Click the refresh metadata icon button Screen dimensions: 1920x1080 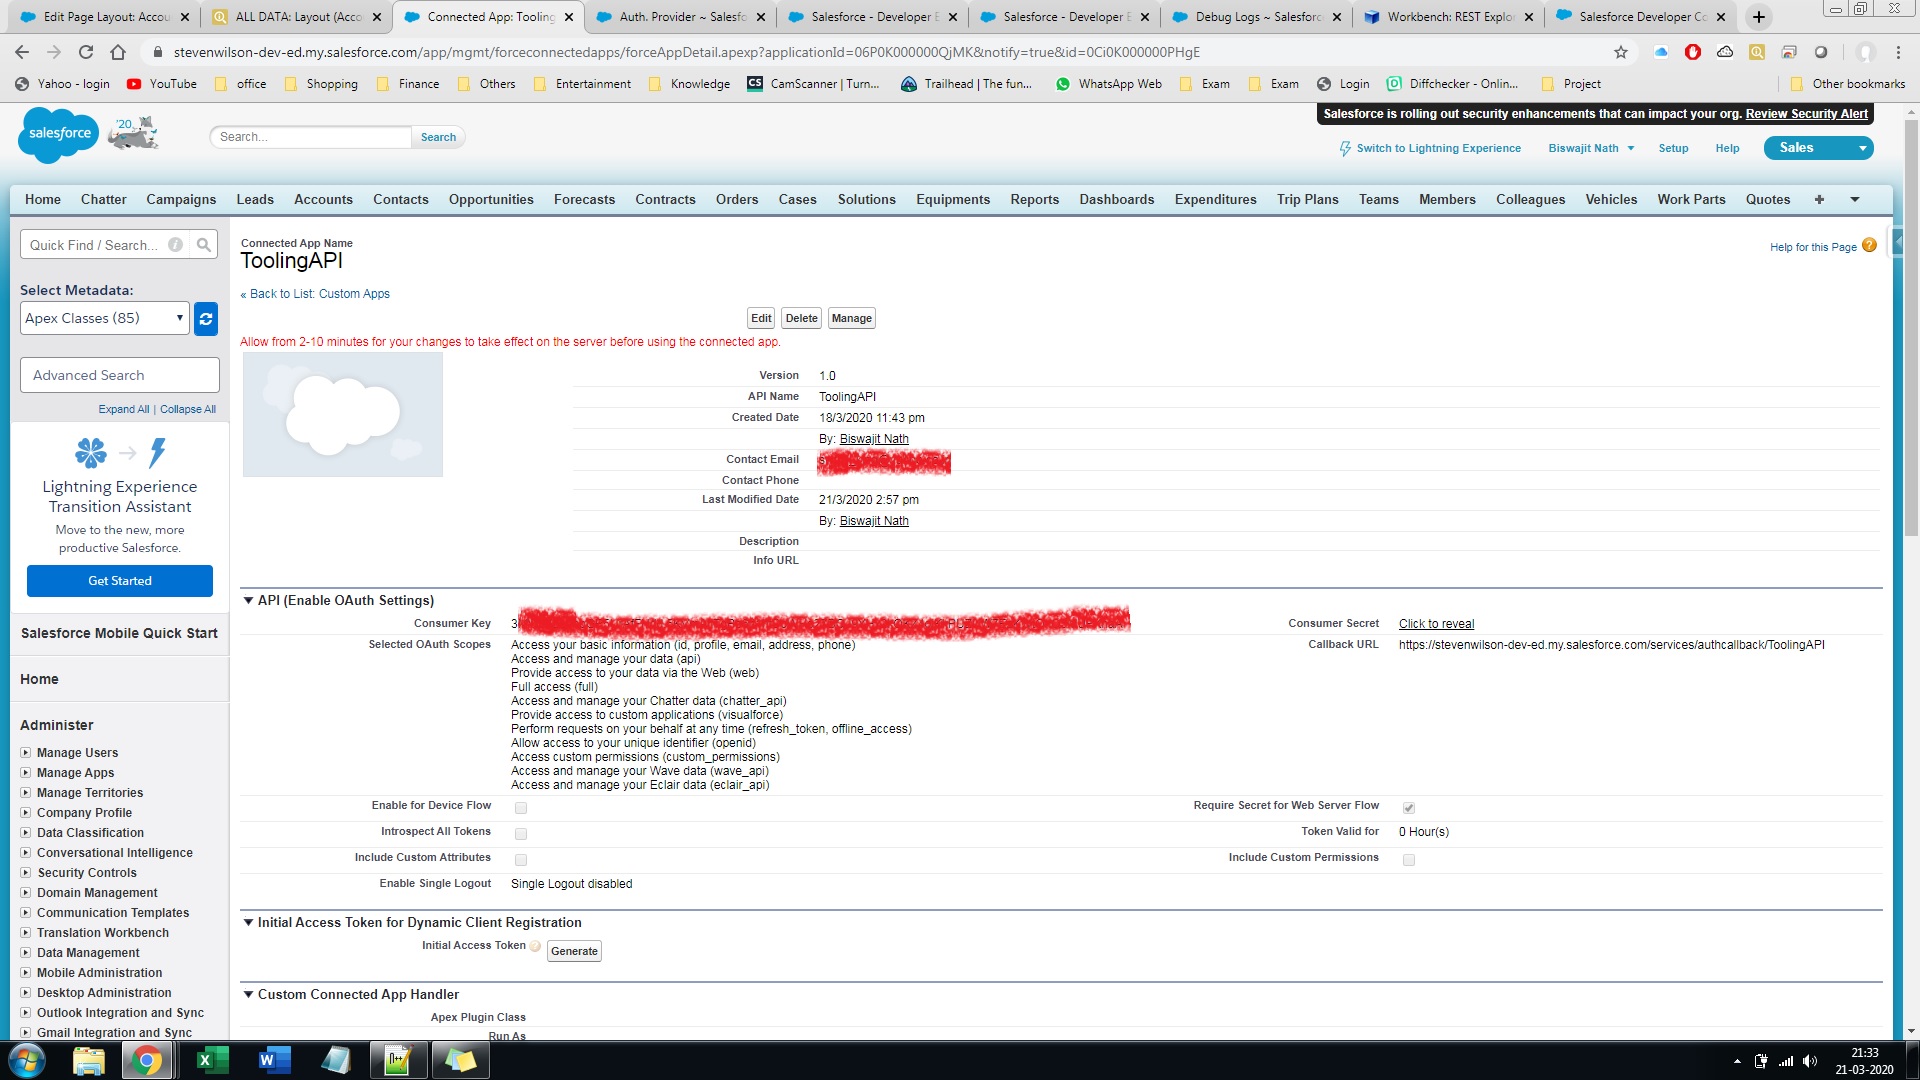[206, 319]
